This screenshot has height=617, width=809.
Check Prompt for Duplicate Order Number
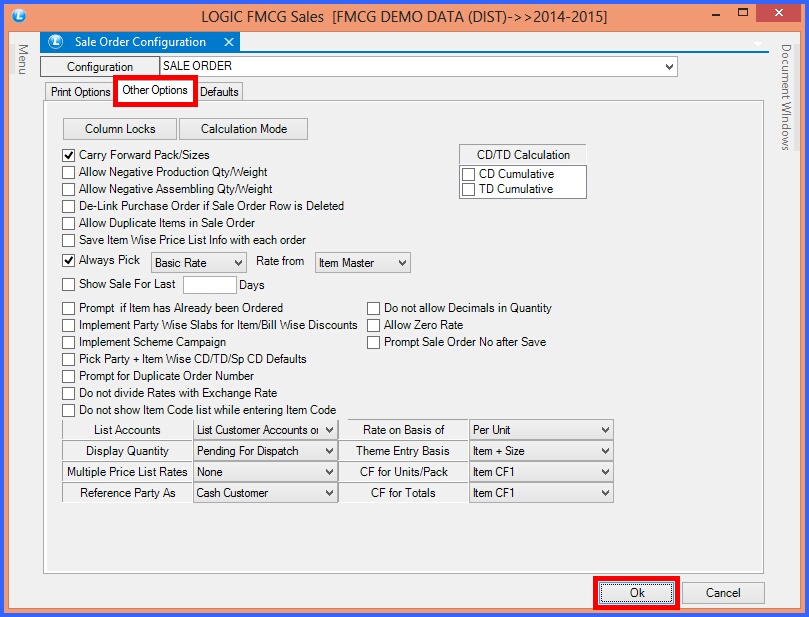pyautogui.click(x=68, y=376)
